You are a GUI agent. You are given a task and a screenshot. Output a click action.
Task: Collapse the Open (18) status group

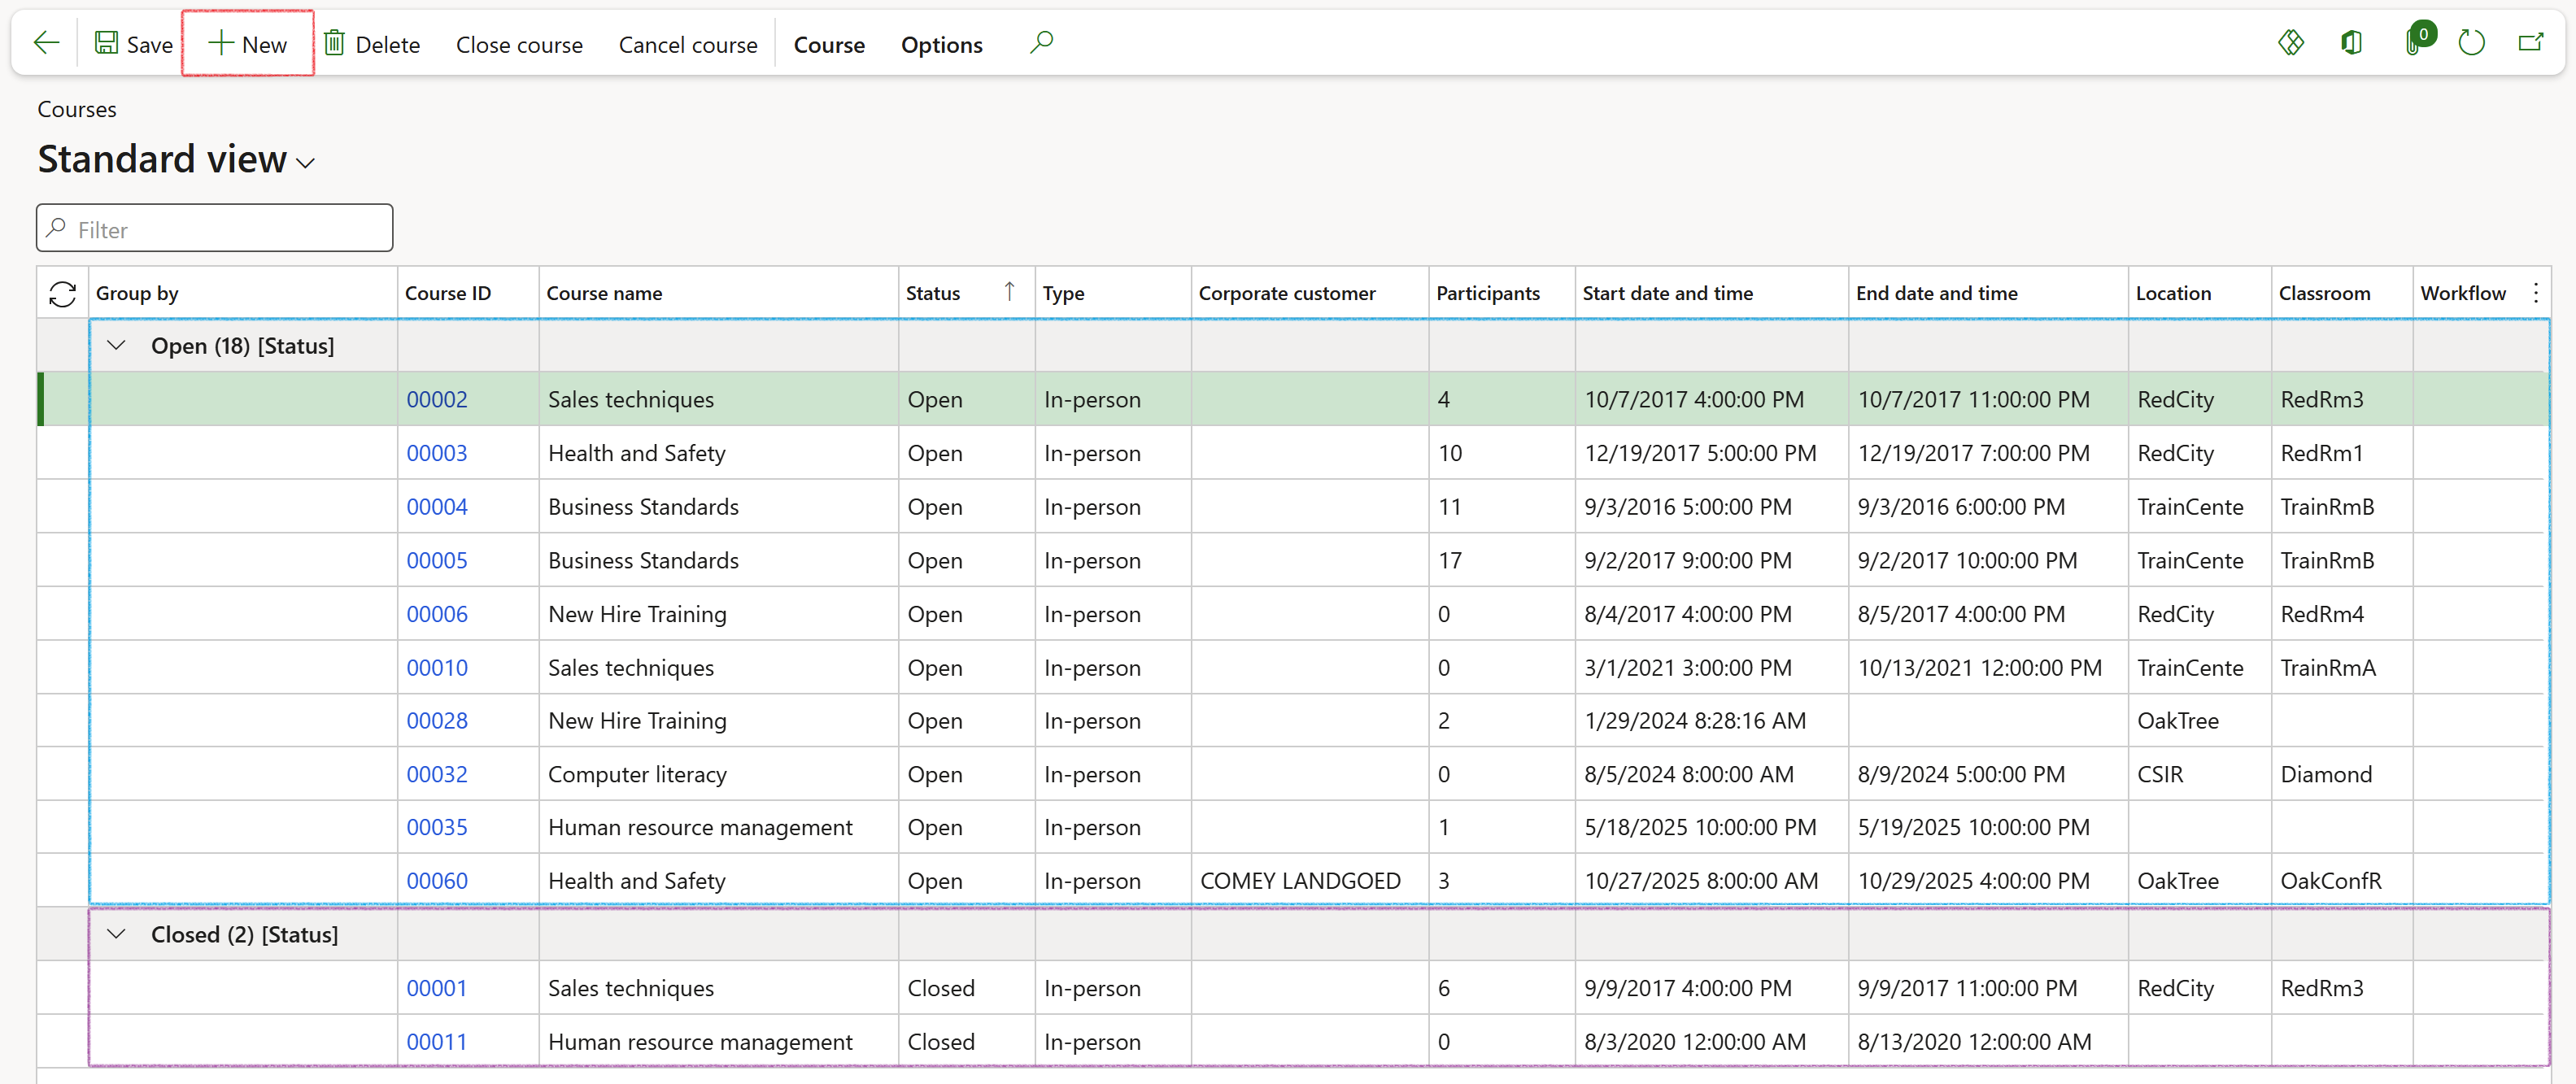pos(116,346)
